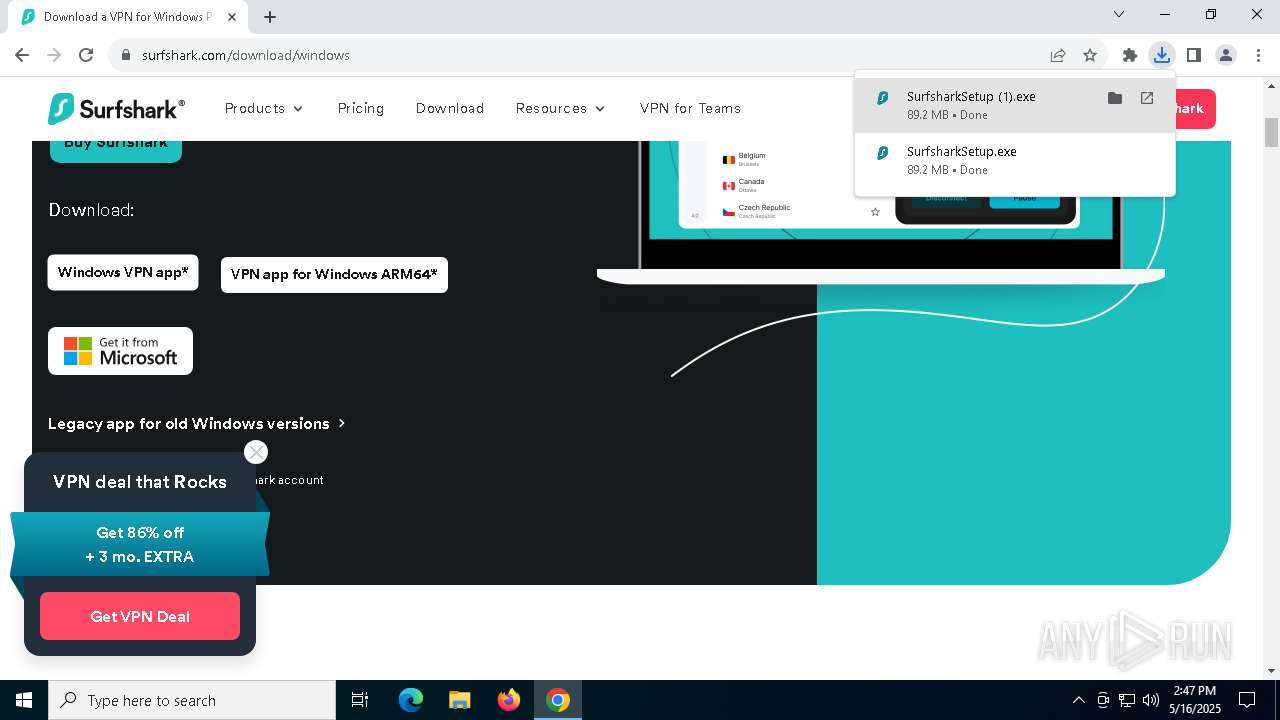
Task: Click the Get 86% off banner
Action: point(140,544)
